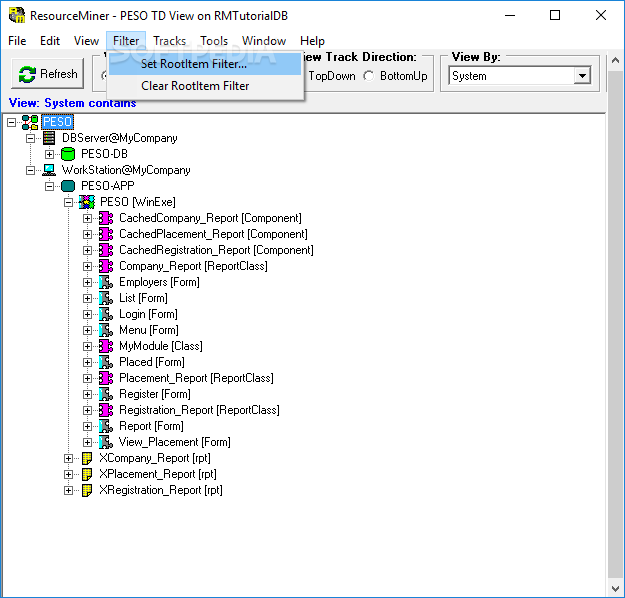Select the Login [Form] tree row
Image resolution: width=625 pixels, height=598 pixels.
pyautogui.click(x=148, y=314)
